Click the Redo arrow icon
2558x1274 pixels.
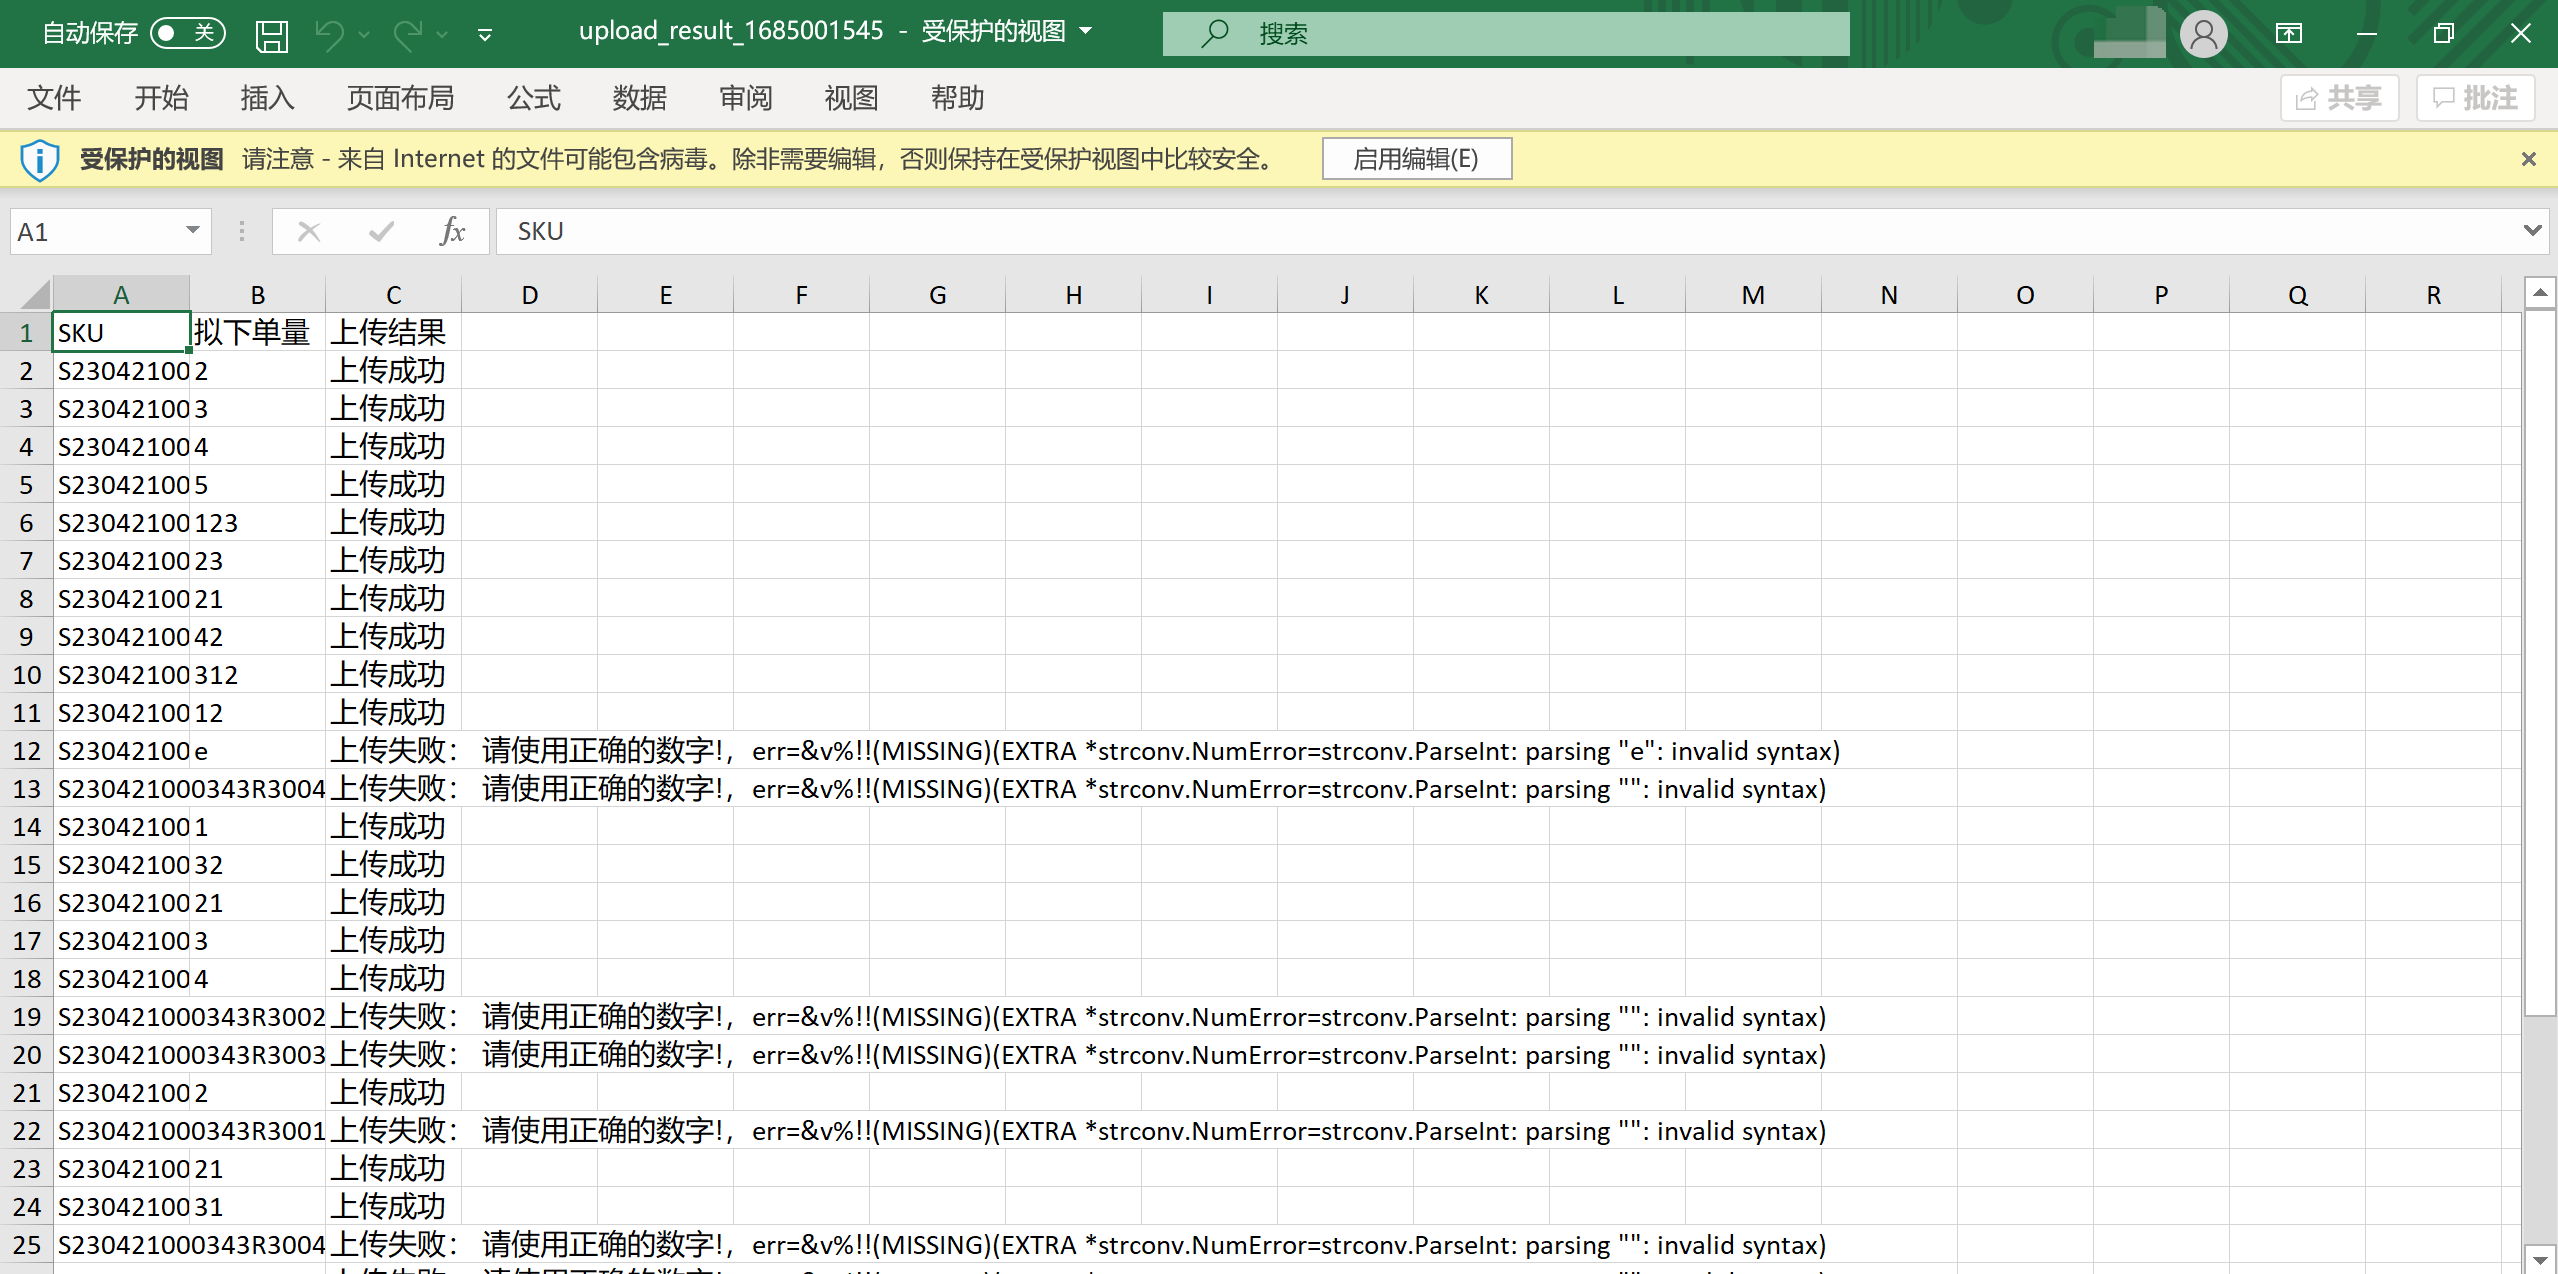(x=408, y=35)
